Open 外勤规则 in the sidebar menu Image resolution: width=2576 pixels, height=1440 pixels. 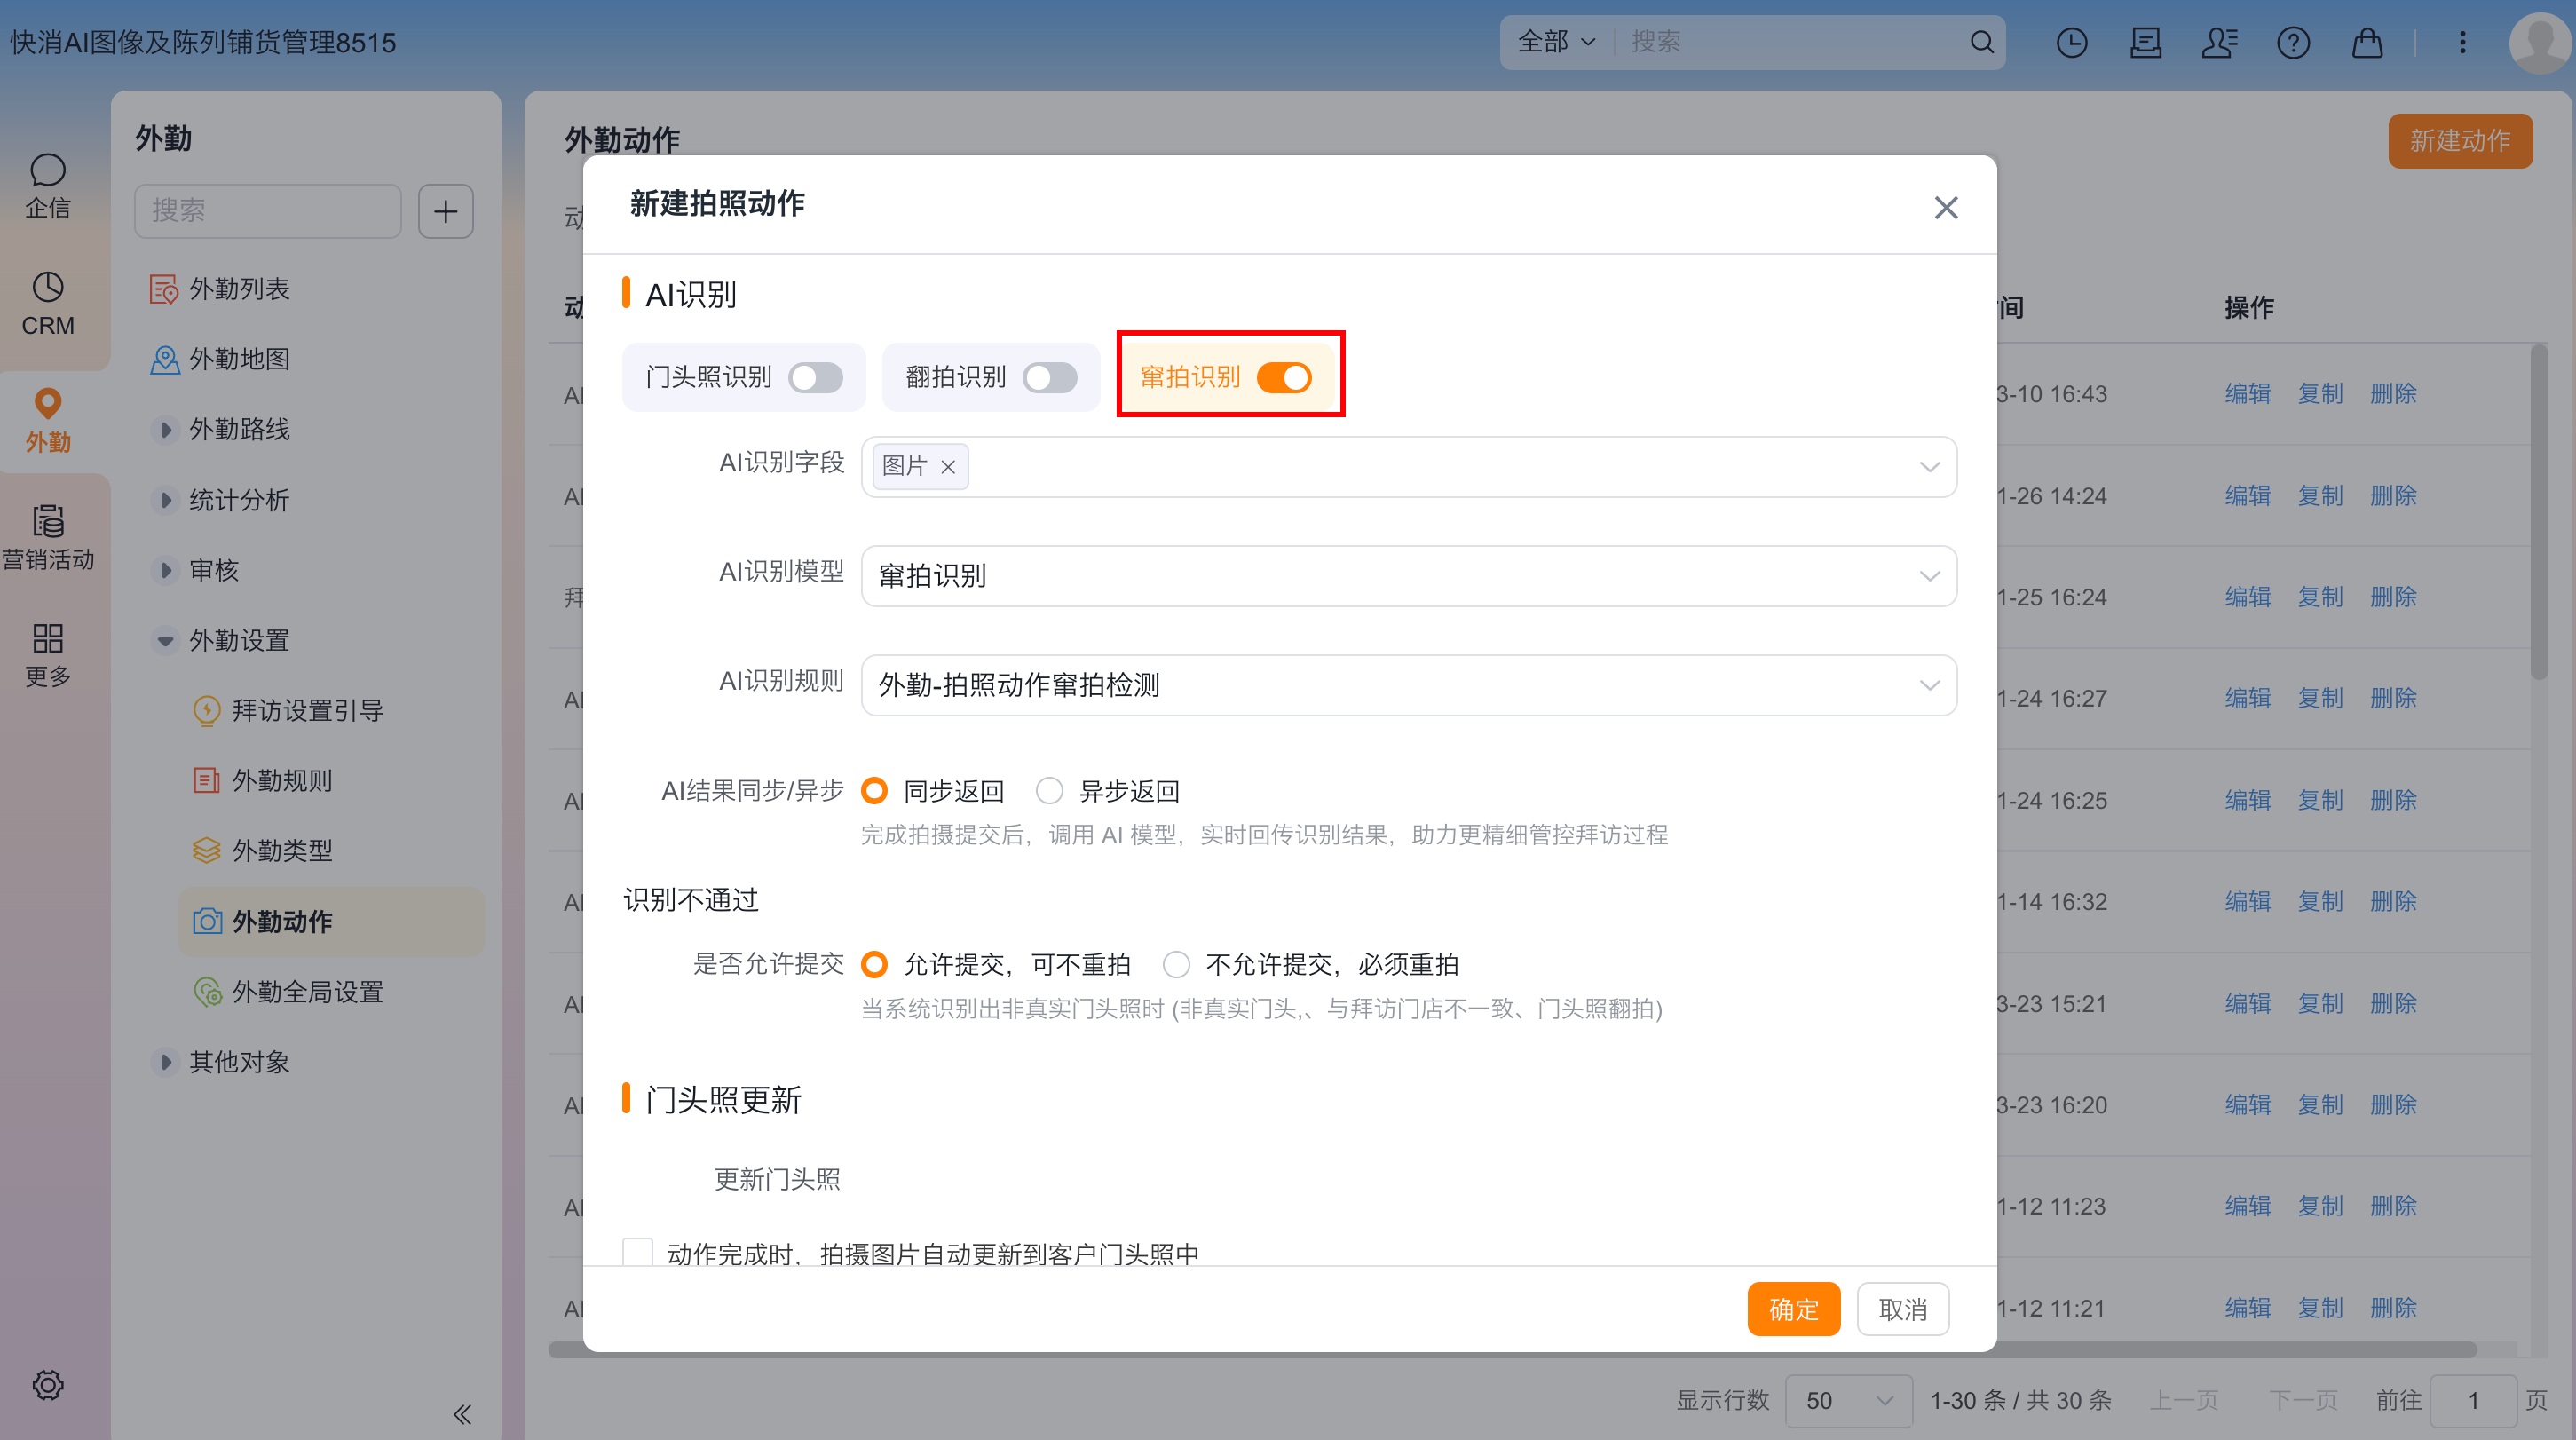(282, 780)
